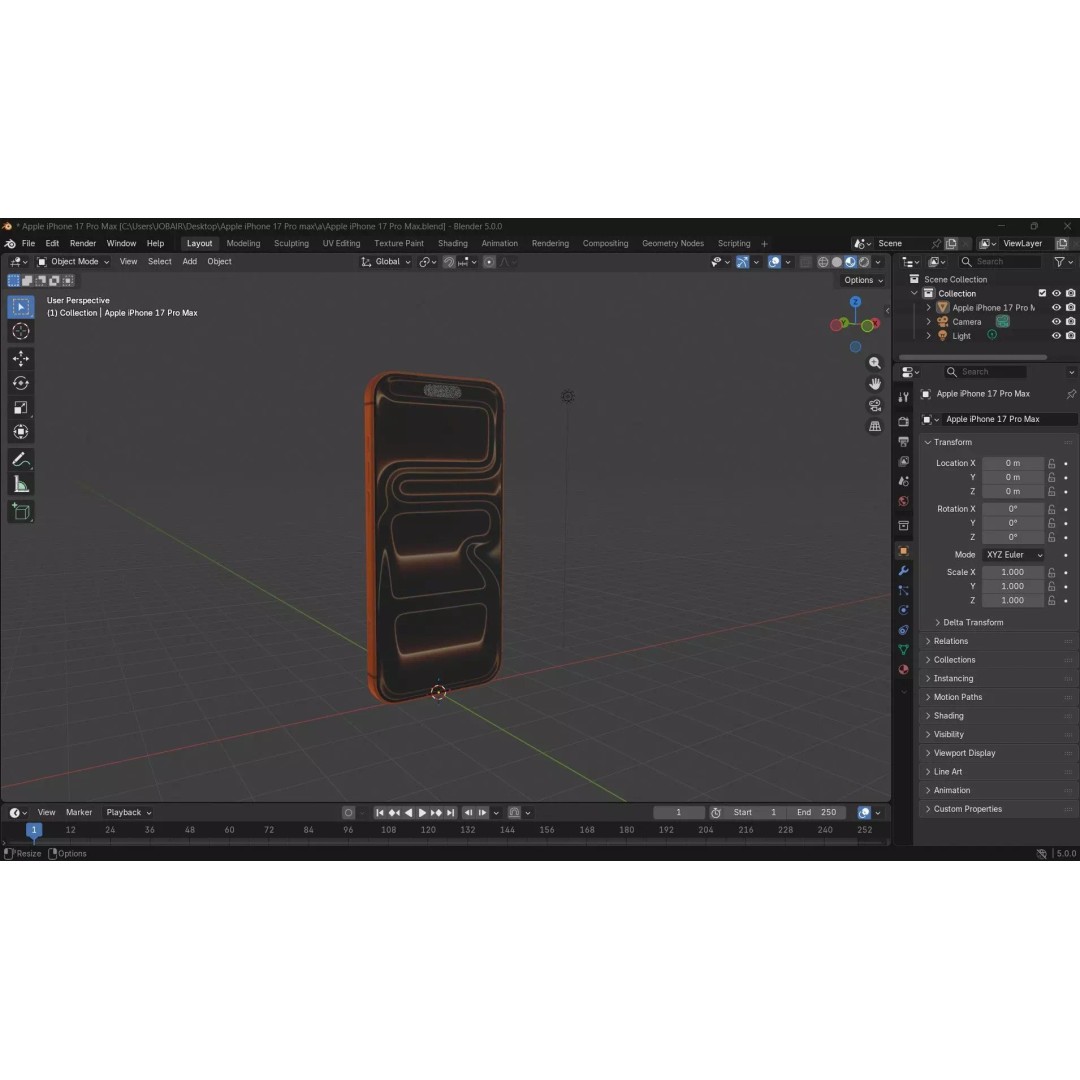1080x1080 pixels.
Task: Open the viewport Add menu
Action: pyautogui.click(x=189, y=262)
